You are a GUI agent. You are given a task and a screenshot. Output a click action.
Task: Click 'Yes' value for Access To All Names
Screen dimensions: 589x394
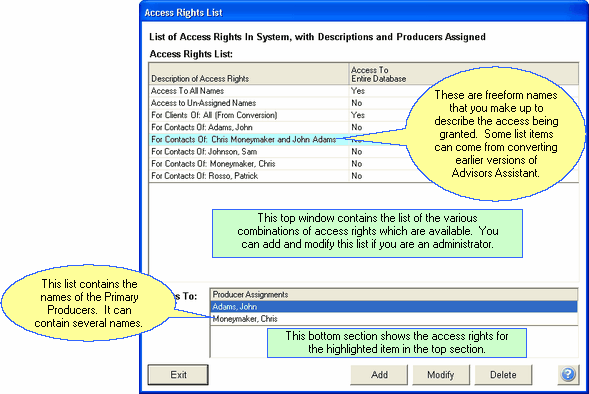(358, 91)
